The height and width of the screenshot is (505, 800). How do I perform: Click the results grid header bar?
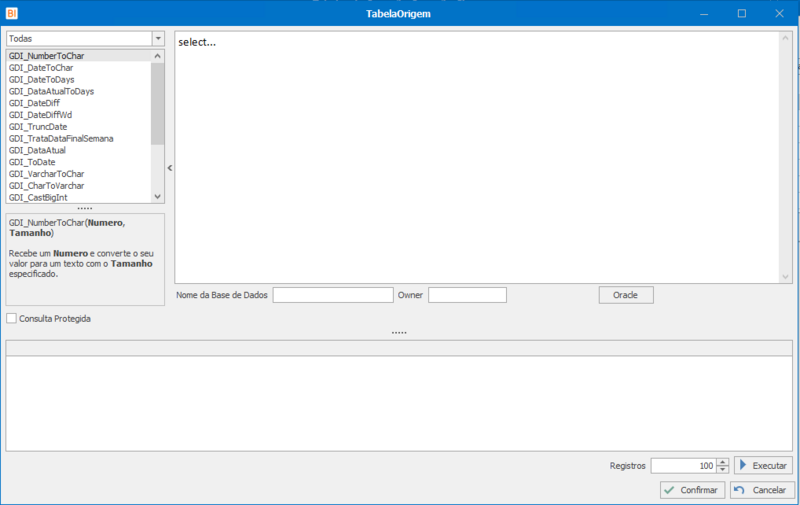(x=399, y=348)
